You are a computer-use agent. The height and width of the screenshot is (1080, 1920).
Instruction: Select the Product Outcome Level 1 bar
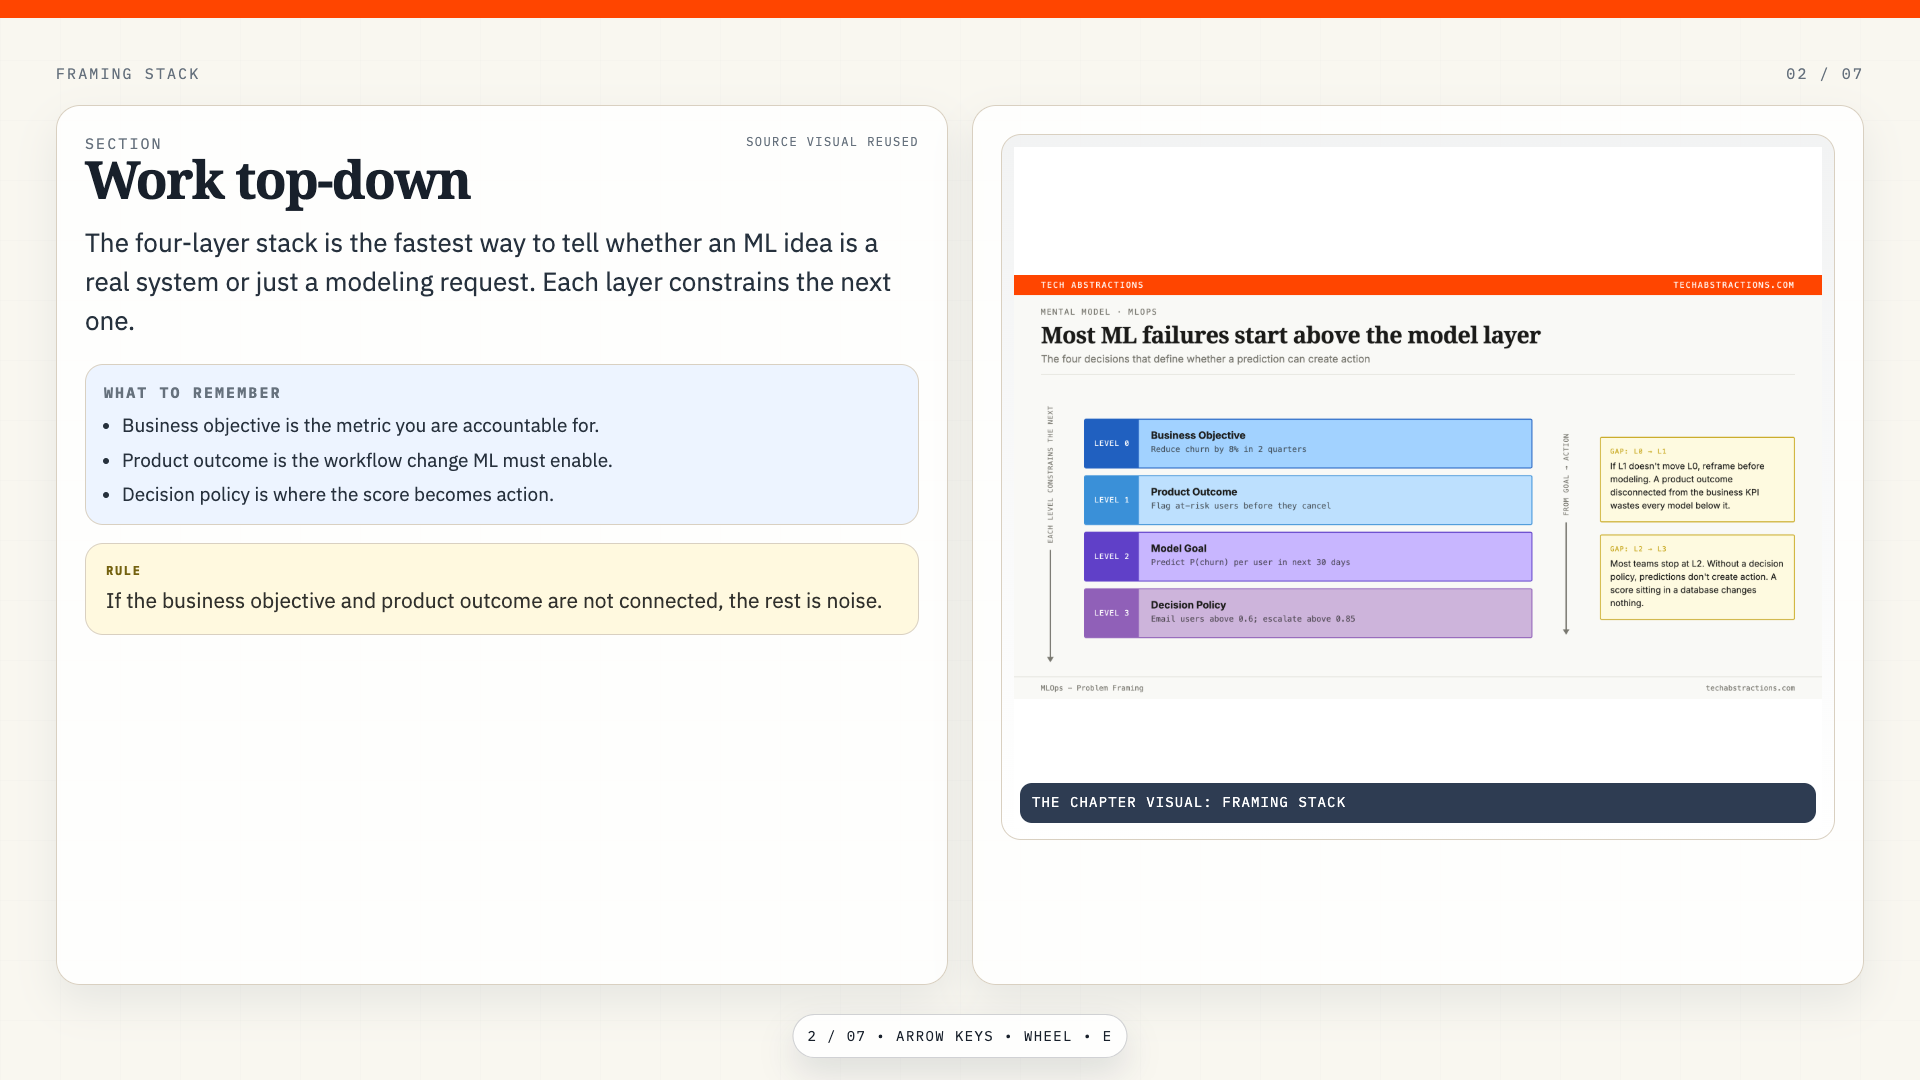pos(1308,500)
